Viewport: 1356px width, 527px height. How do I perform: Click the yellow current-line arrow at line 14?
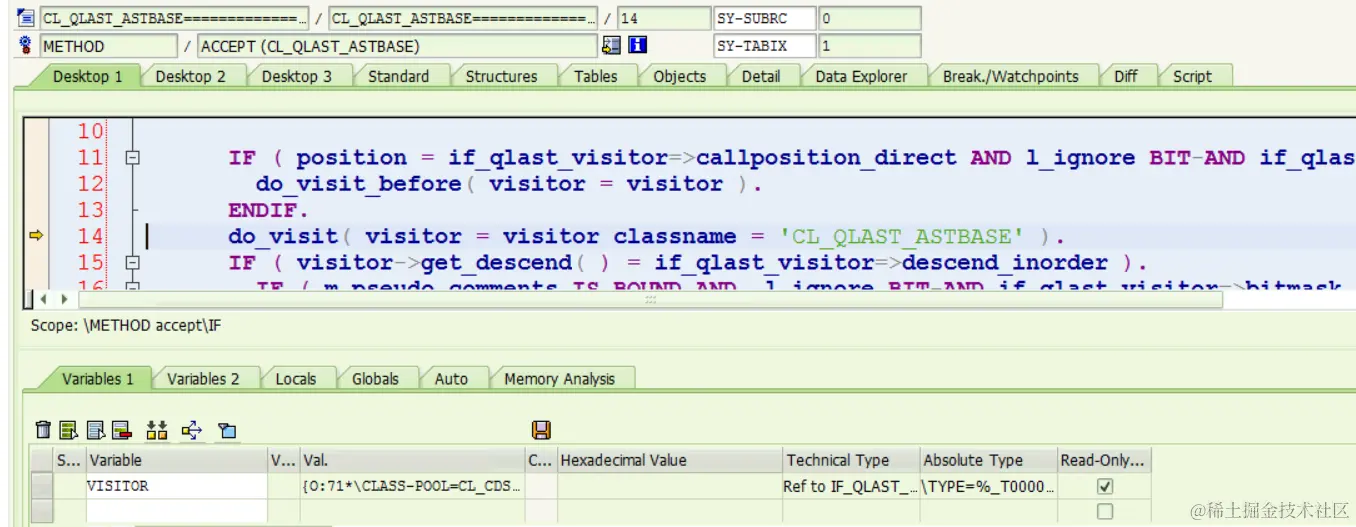click(x=35, y=236)
